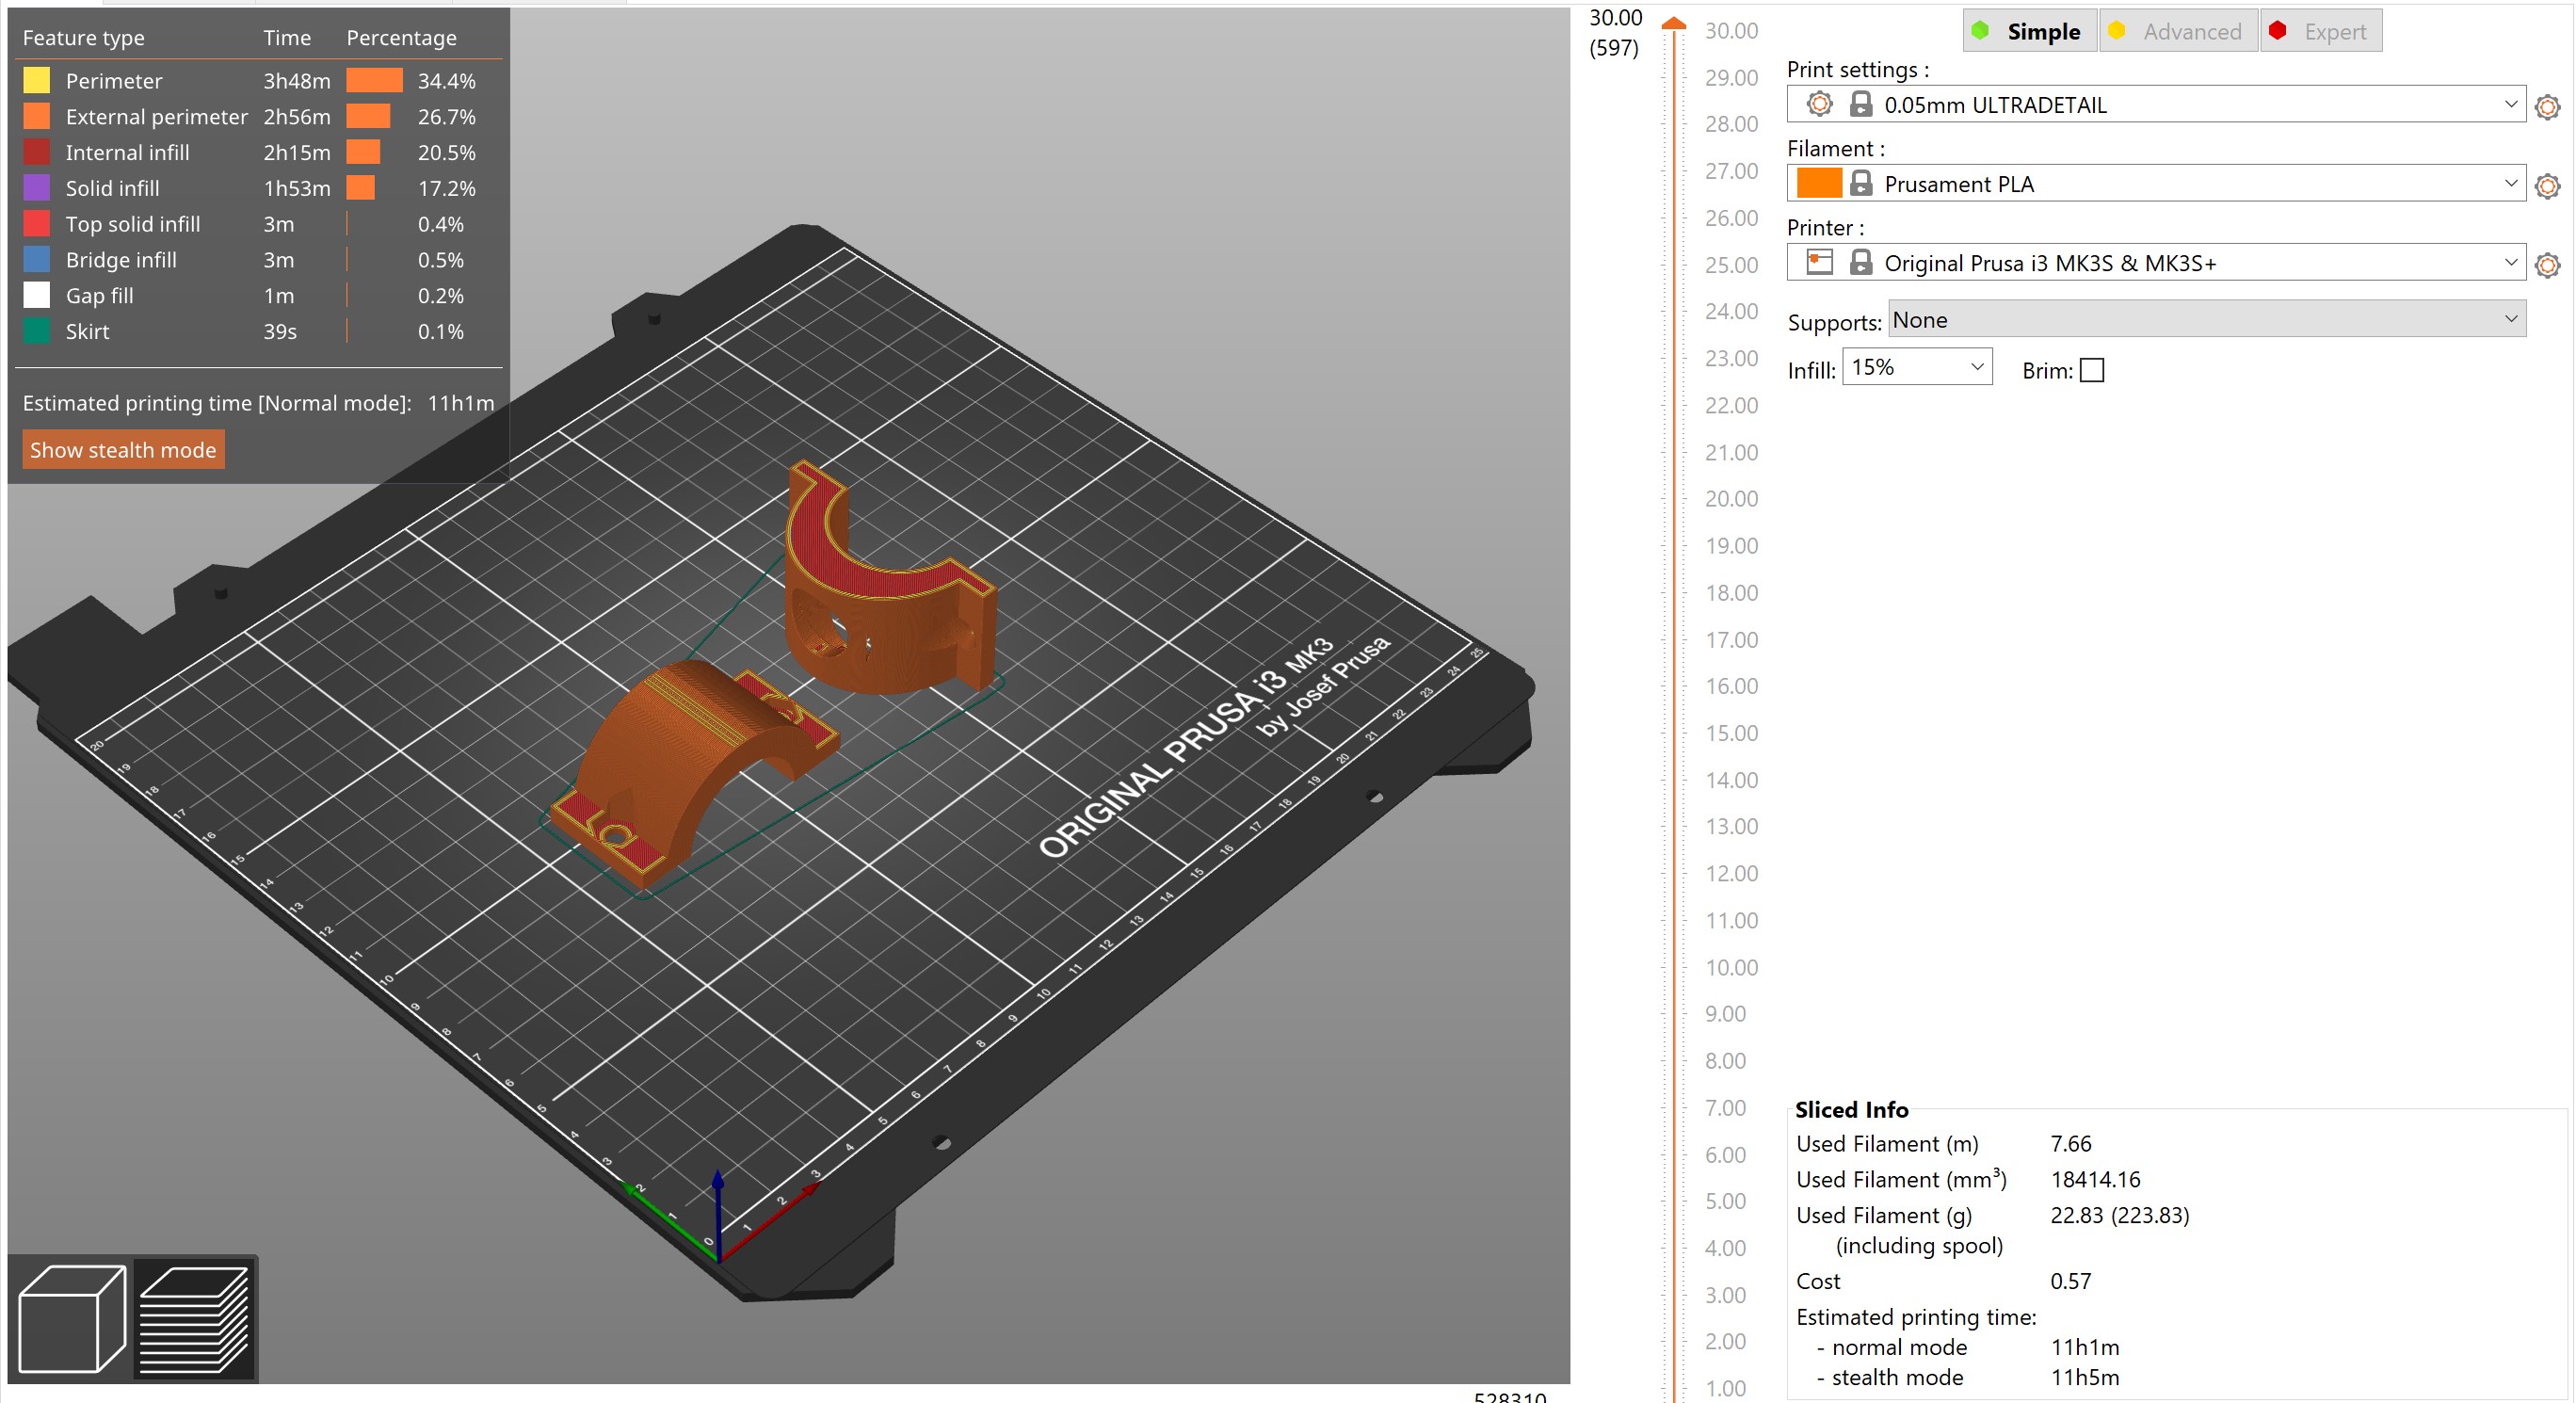Click the layer height label 30.00 (597)
This screenshot has width=2576, height=1403.
coord(1615,32)
